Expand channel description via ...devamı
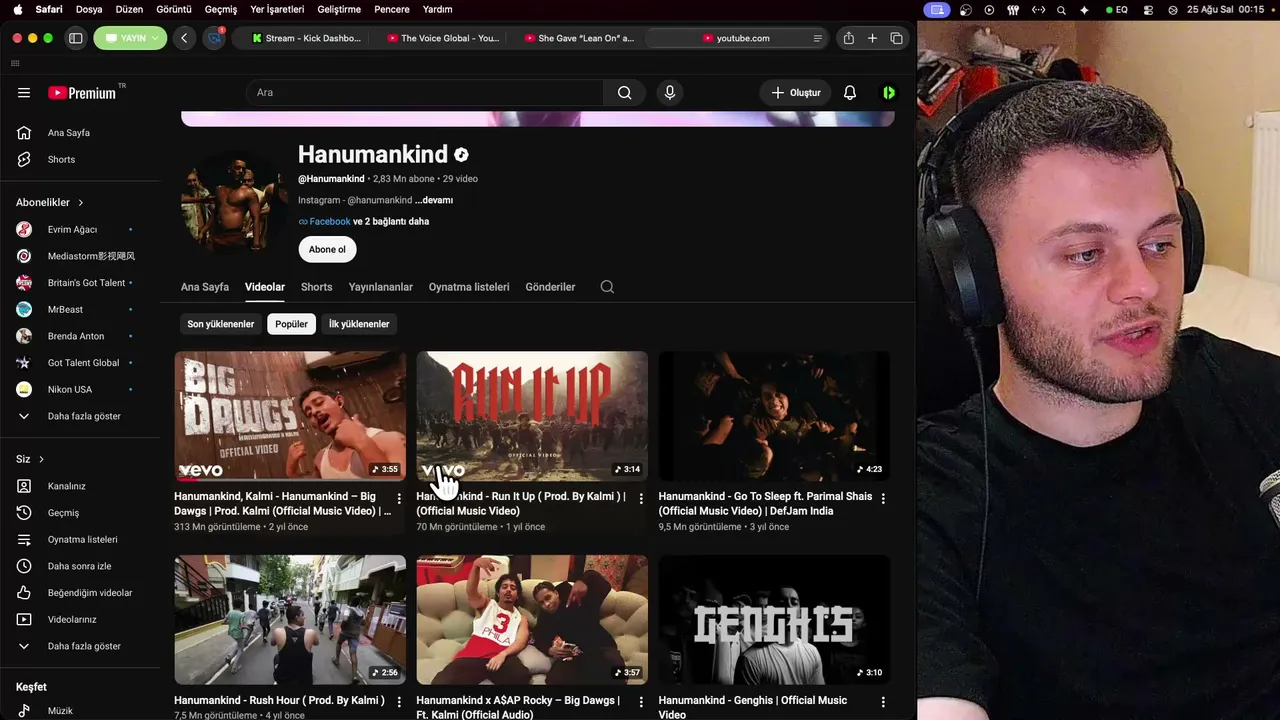This screenshot has height=720, width=1280. coord(434,200)
